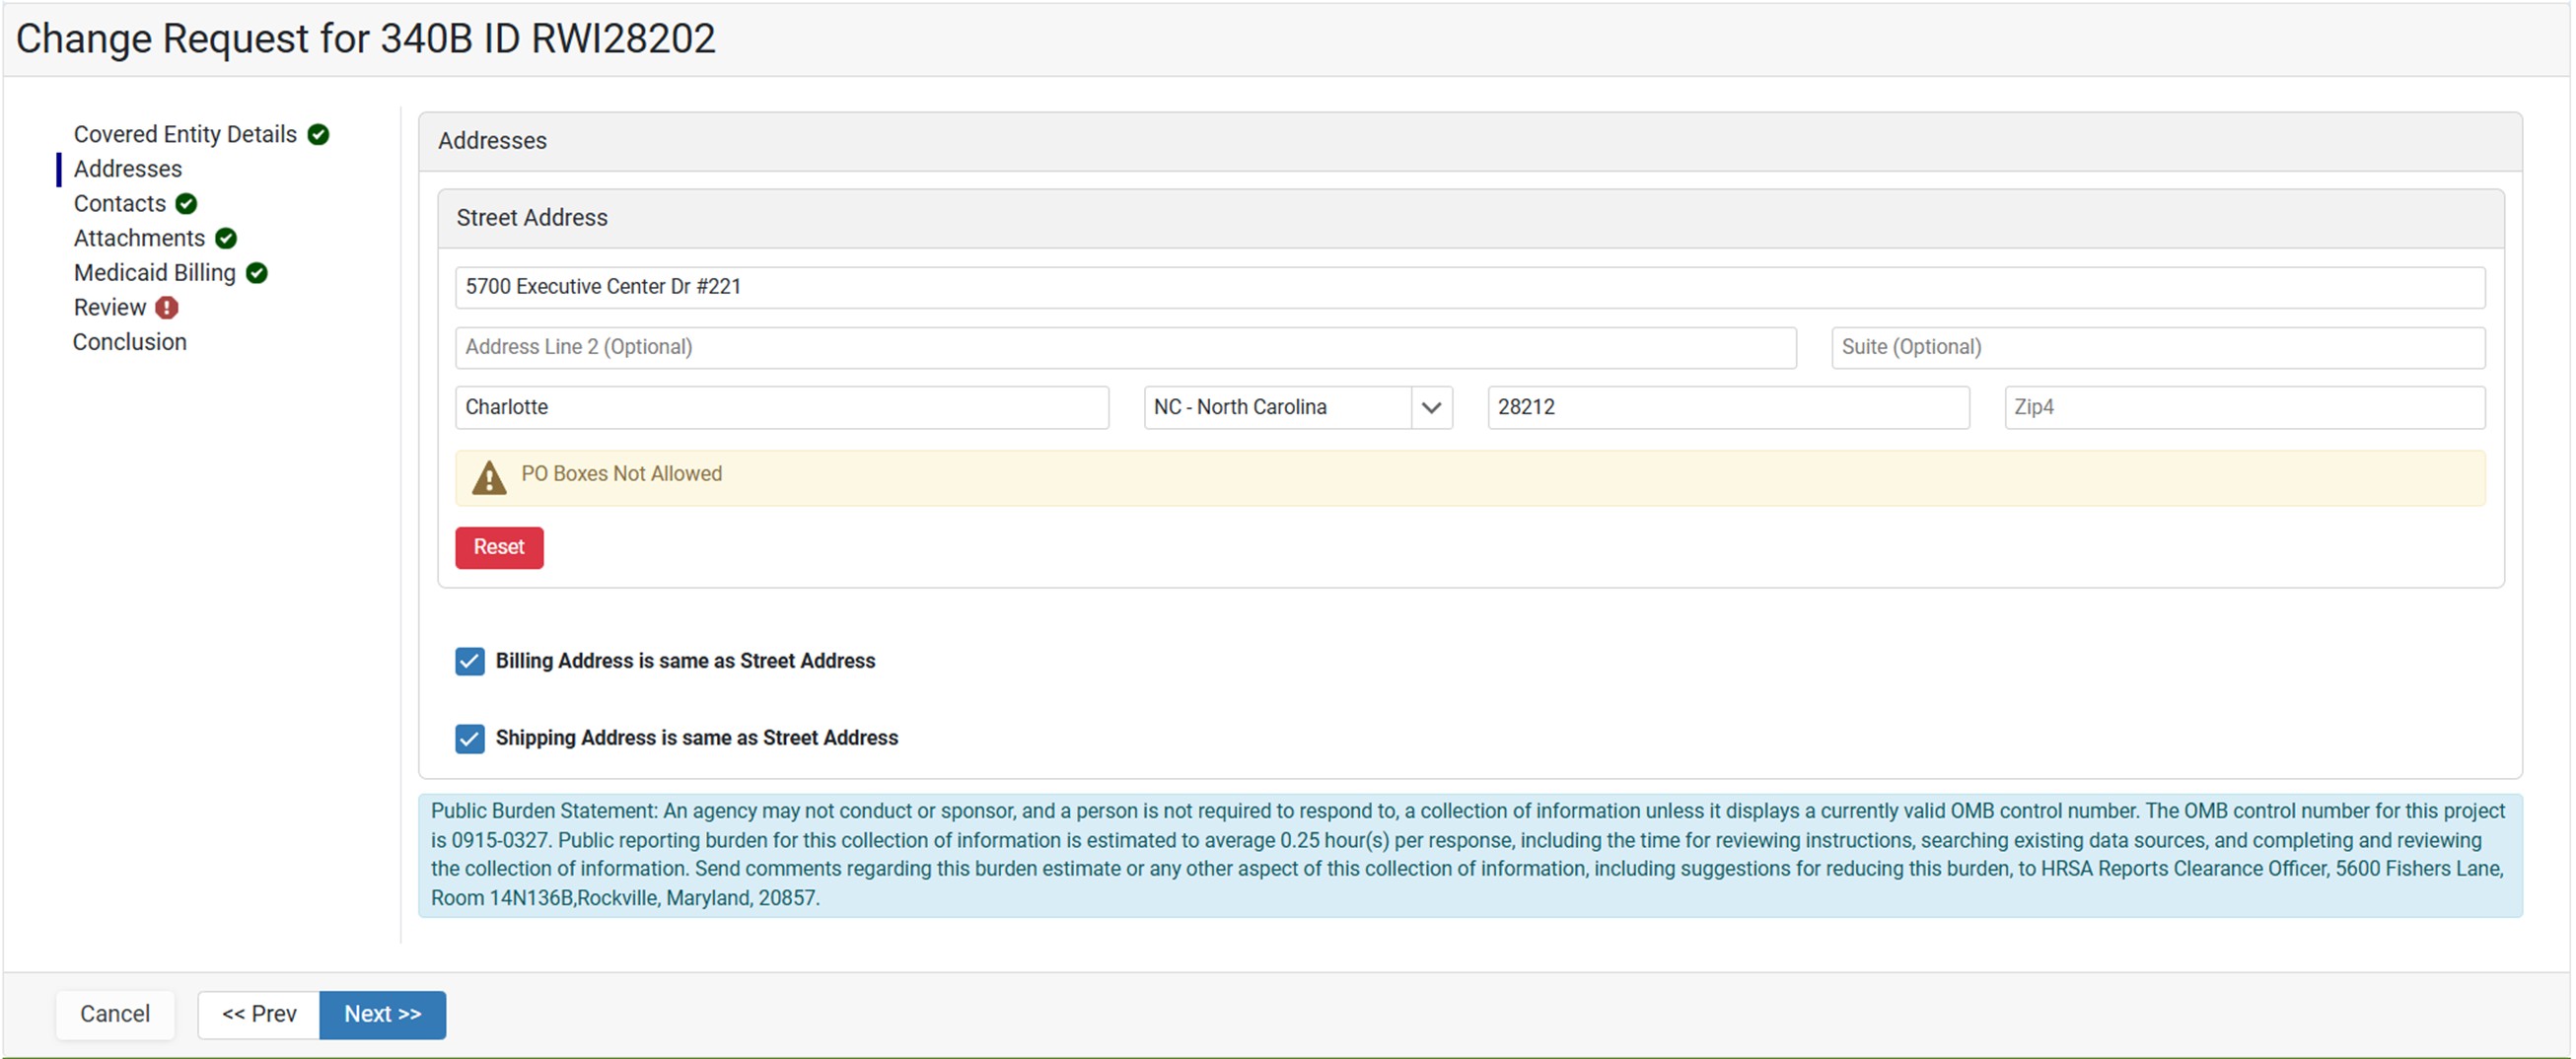Open the Conclusion step in sidebar

[130, 342]
